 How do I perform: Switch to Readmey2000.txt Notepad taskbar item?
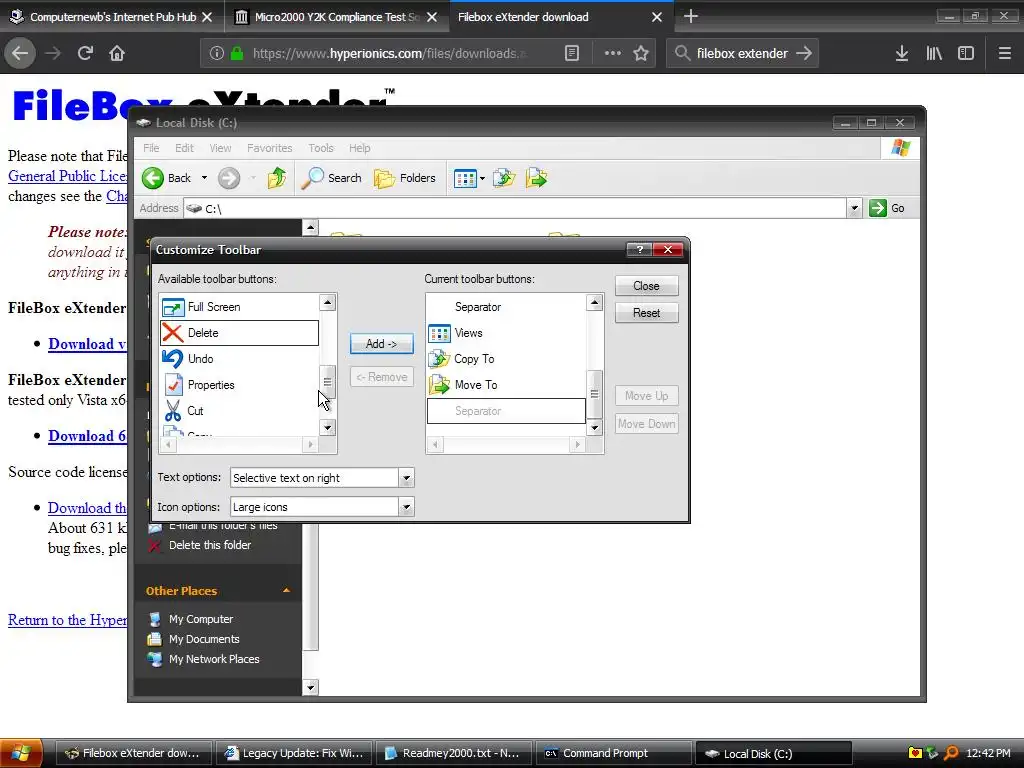(x=454, y=754)
